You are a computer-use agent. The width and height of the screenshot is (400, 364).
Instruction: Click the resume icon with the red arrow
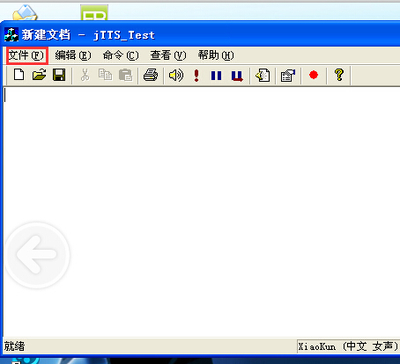pyautogui.click(x=237, y=76)
